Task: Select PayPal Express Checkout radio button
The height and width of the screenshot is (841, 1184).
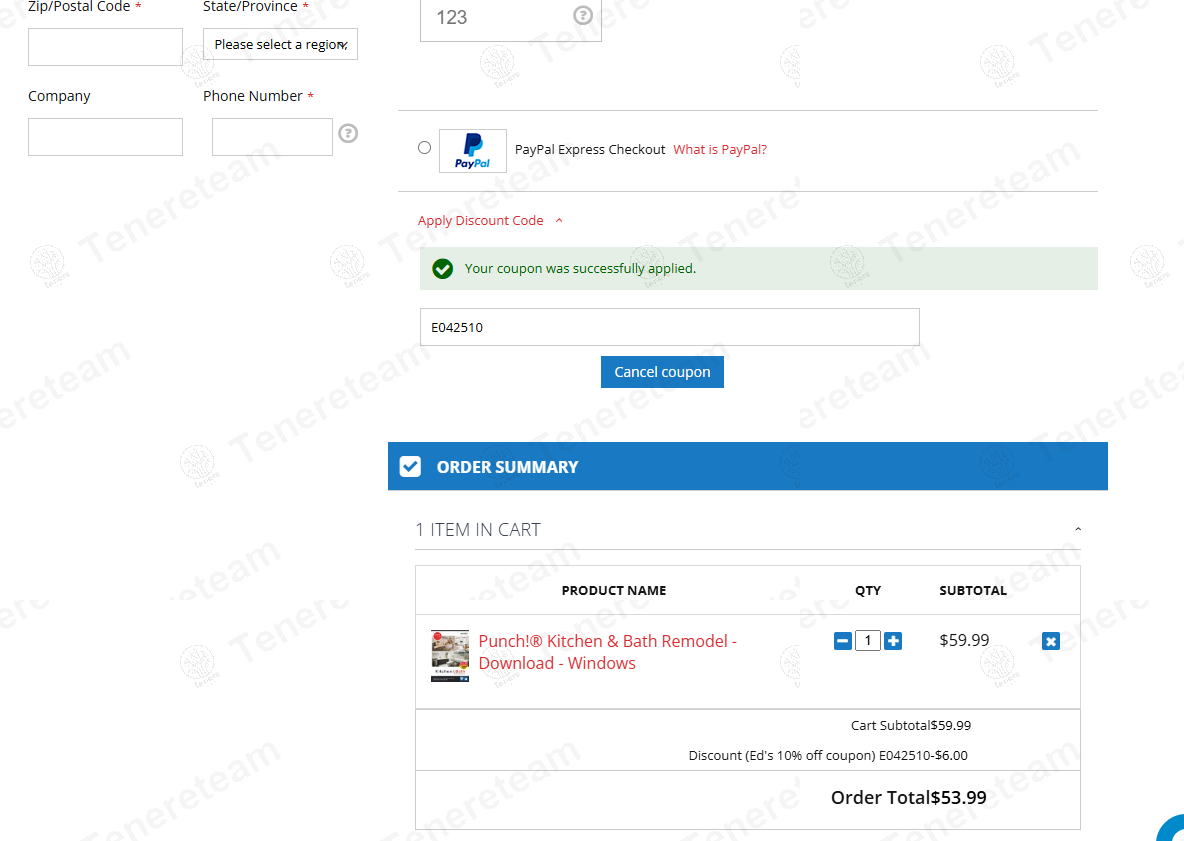Action: tap(425, 148)
